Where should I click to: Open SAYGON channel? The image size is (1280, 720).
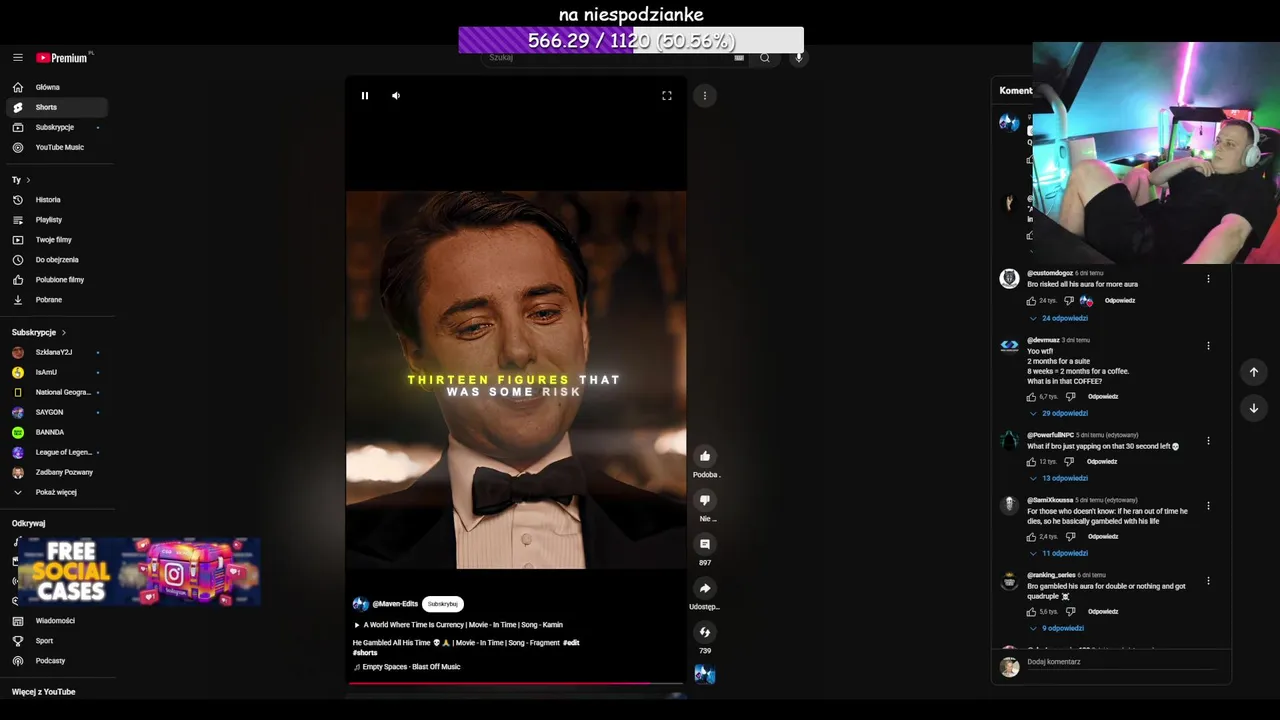click(x=57, y=412)
